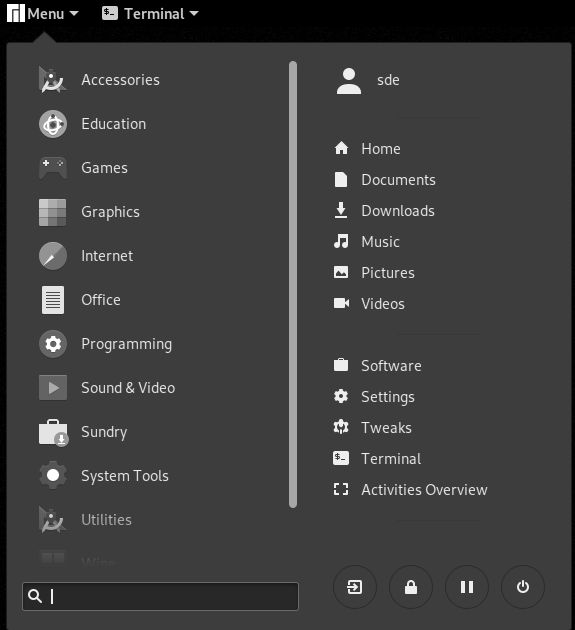The width and height of the screenshot is (575, 630).
Task: Click the Music note icon
Action: click(341, 241)
